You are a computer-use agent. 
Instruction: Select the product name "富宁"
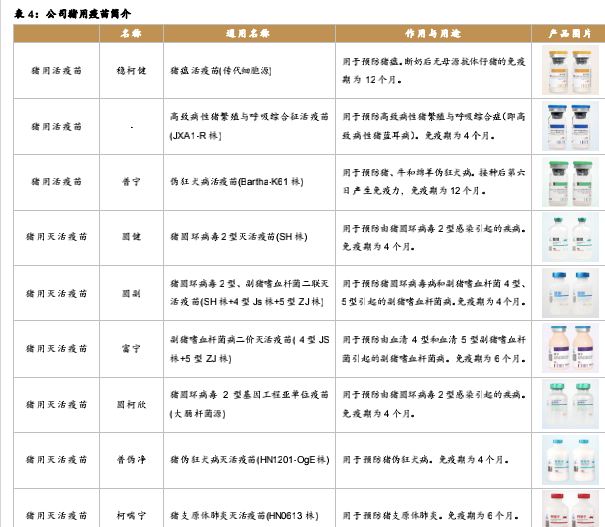tap(131, 349)
